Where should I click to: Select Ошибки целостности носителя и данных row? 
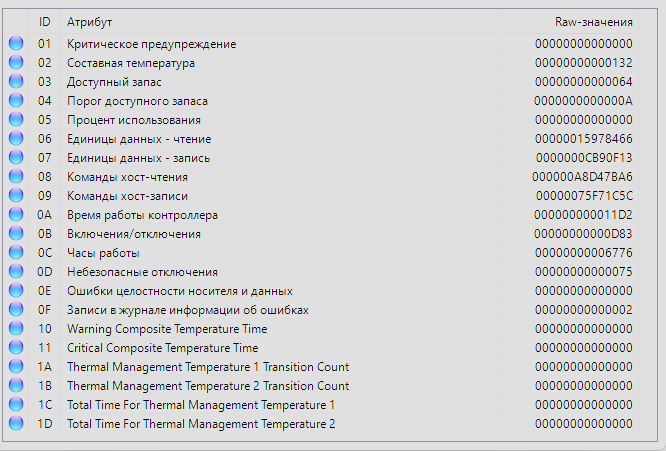tap(321, 290)
